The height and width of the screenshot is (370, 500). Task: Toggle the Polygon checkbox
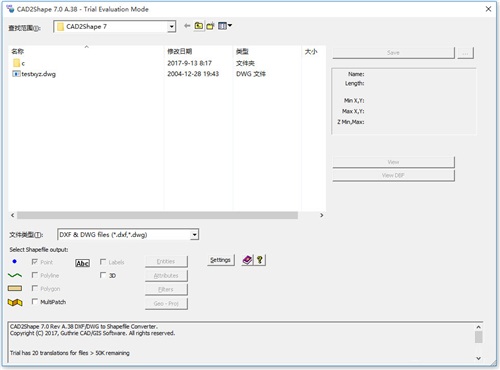pyautogui.click(x=34, y=288)
